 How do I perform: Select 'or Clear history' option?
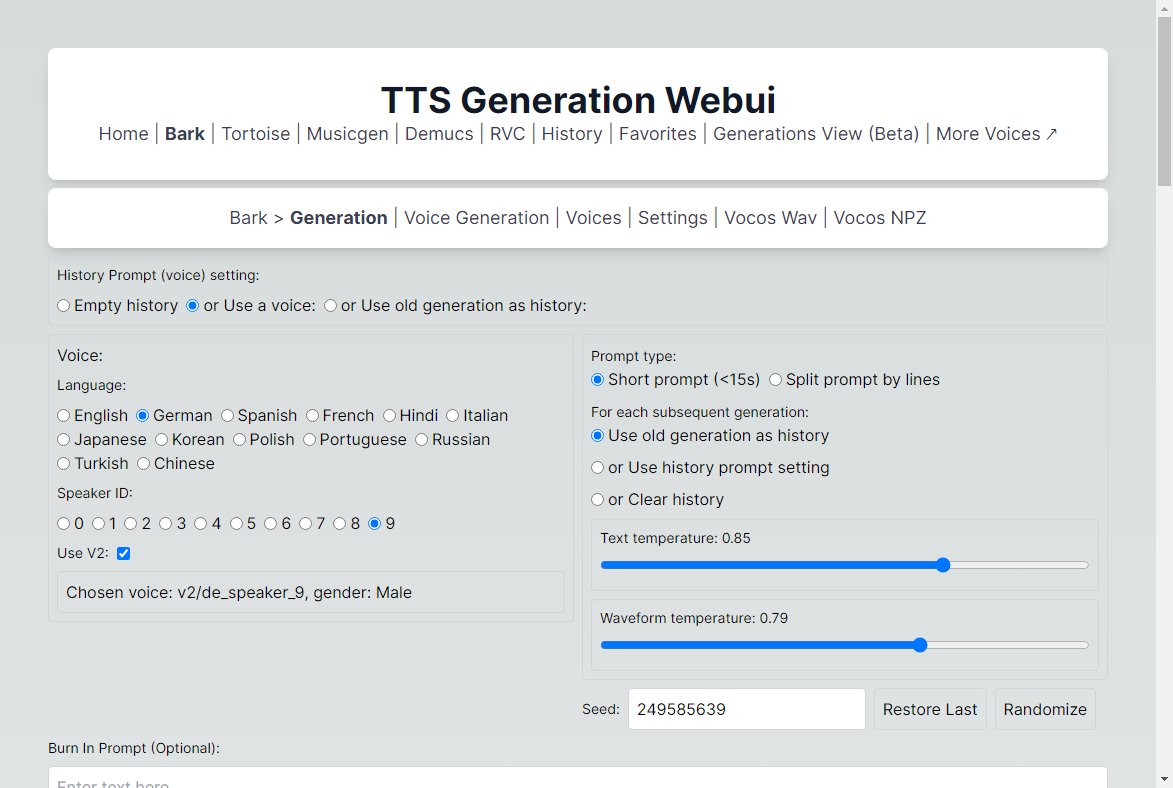598,499
